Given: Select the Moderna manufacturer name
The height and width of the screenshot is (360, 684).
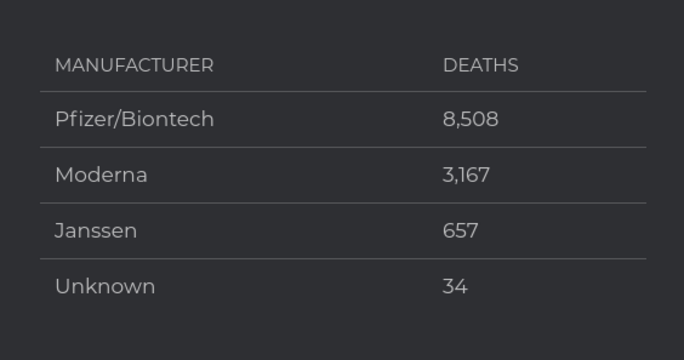Looking at the screenshot, I should (x=101, y=175).
